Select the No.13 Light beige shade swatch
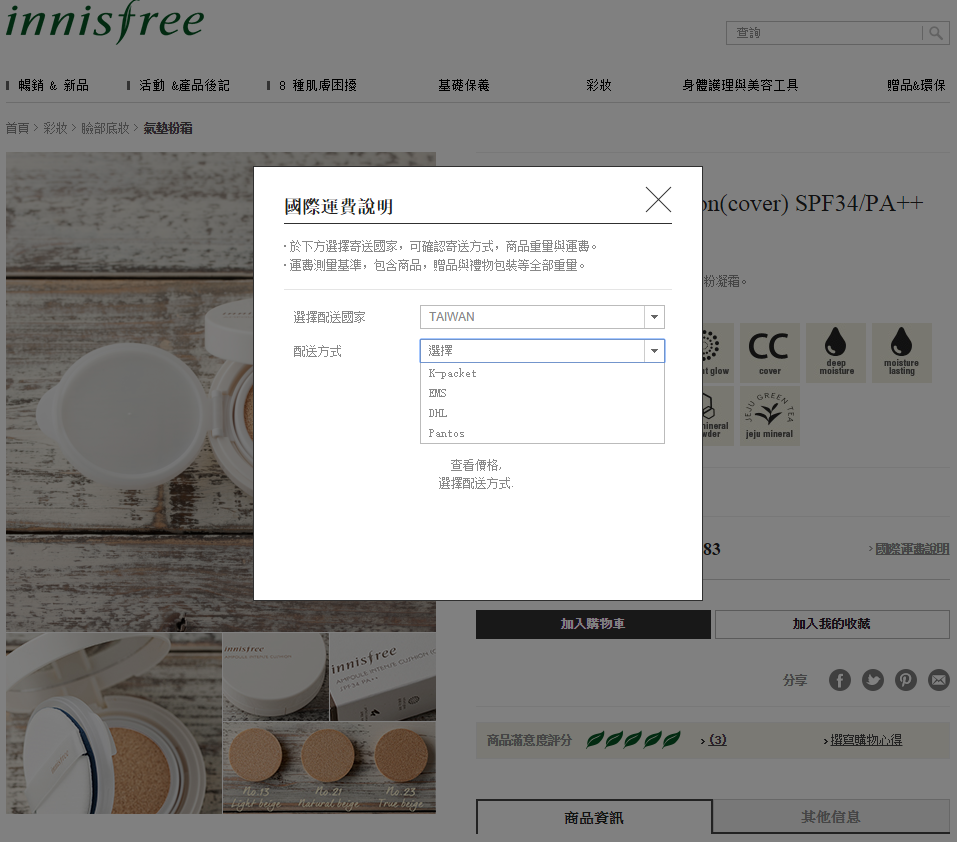 (256, 757)
